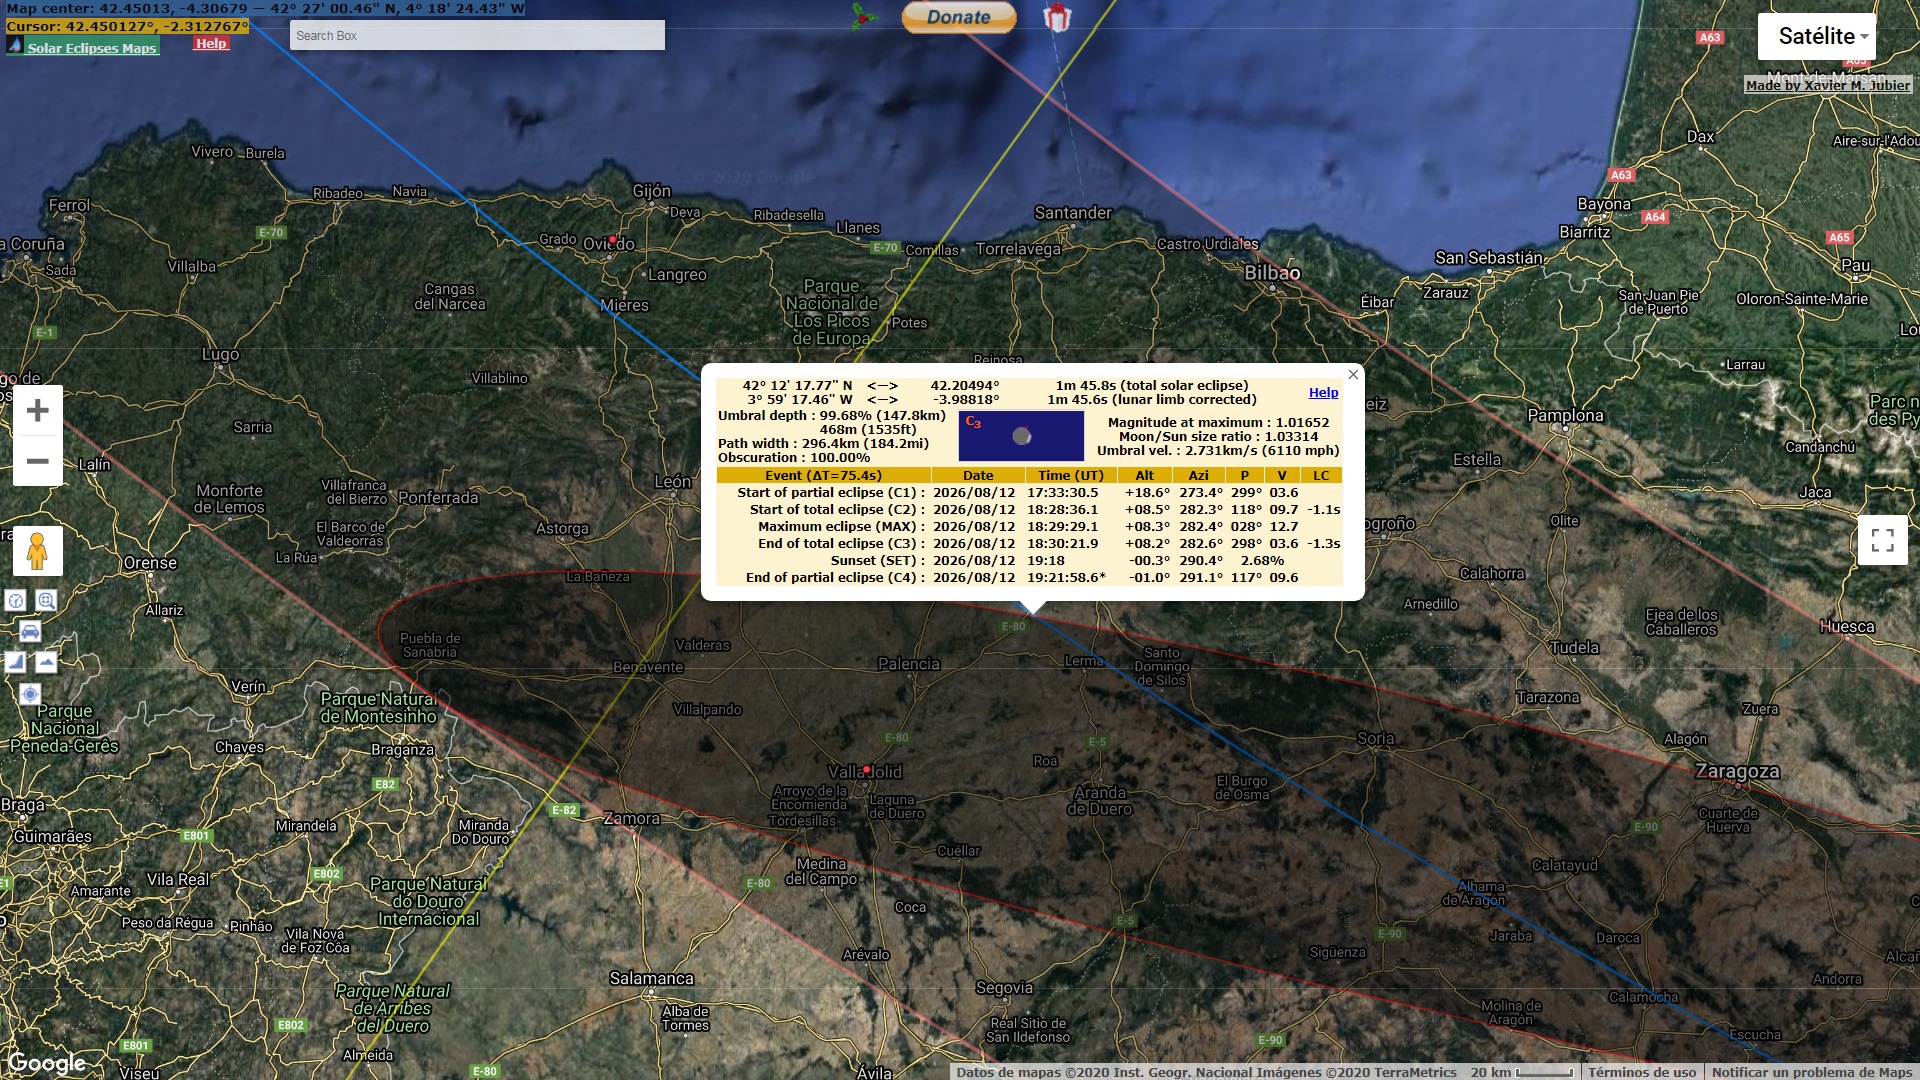The image size is (1920, 1080).
Task: Click the eclipse logo icon beside Solar Eclipses Maps
Action: pyautogui.click(x=14, y=45)
